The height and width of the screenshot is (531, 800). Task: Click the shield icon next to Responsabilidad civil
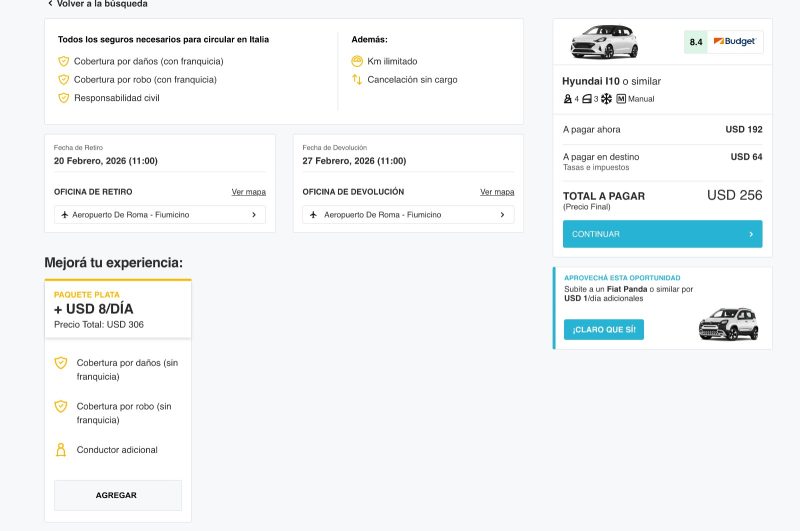[x=64, y=98]
